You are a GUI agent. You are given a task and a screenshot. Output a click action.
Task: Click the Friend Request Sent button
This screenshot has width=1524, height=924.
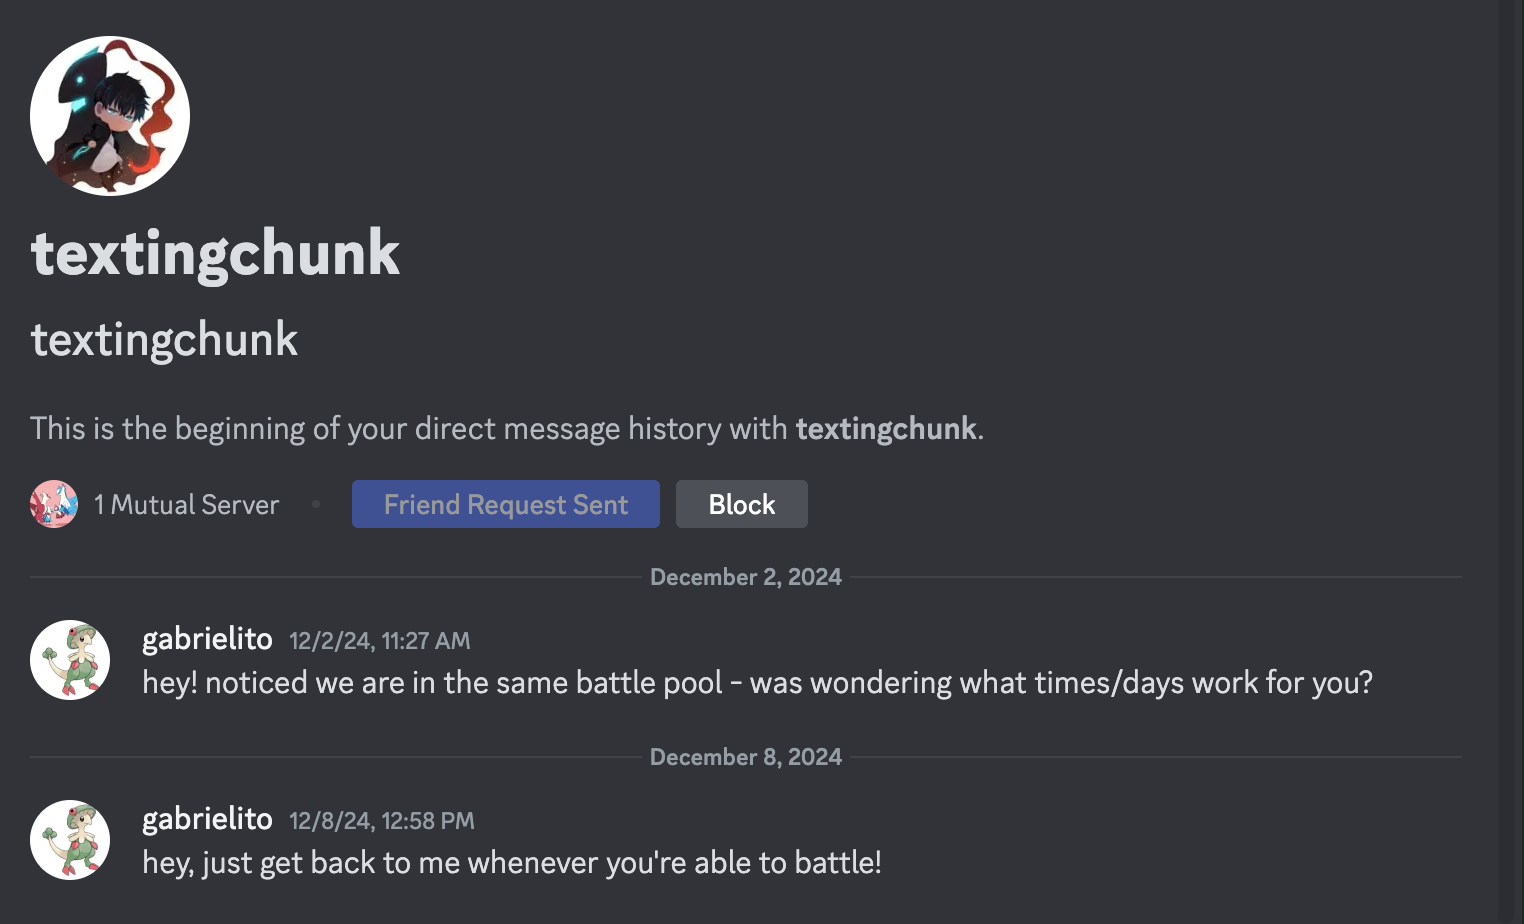click(x=505, y=504)
